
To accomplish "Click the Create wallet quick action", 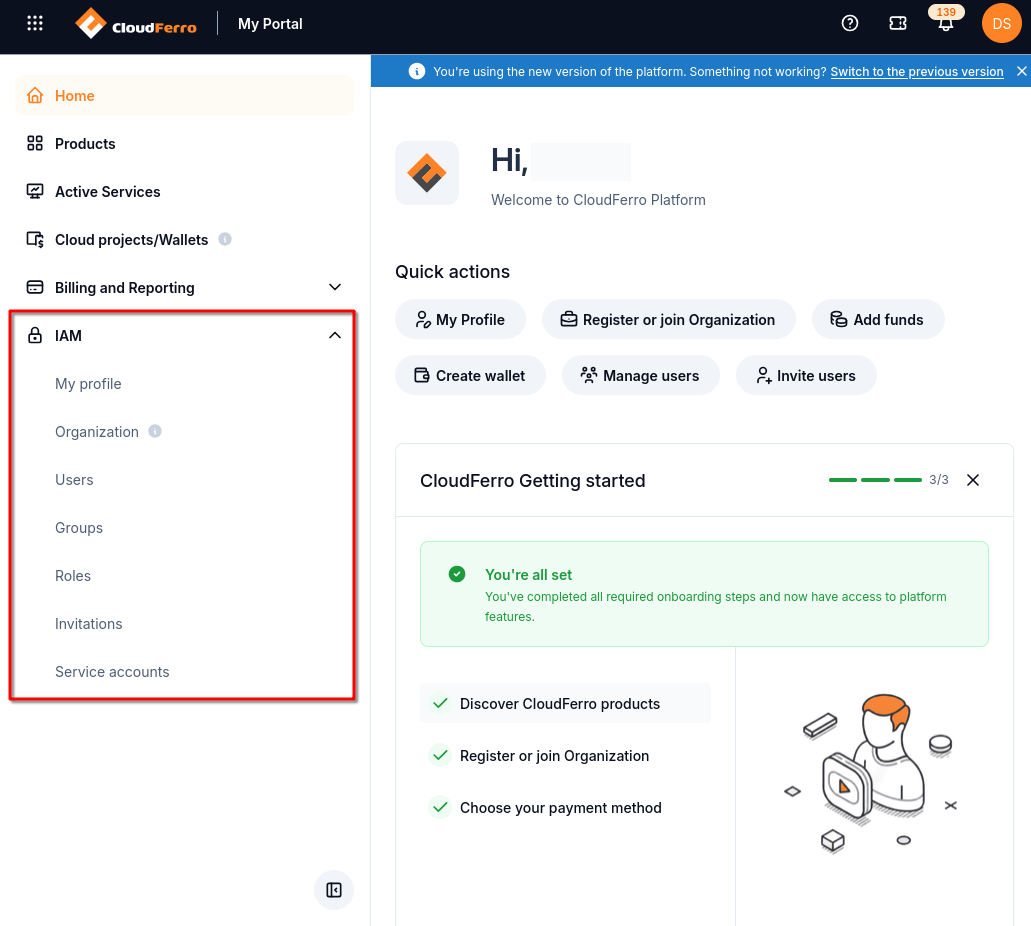I will (x=470, y=376).
